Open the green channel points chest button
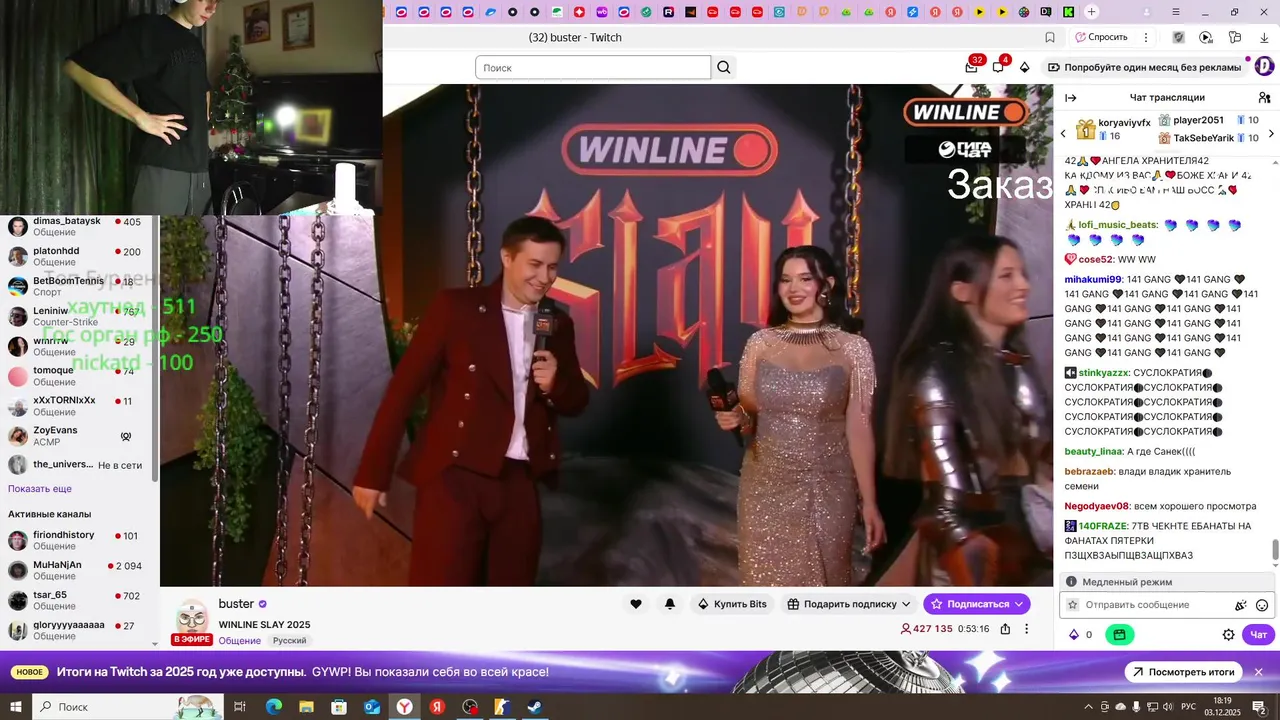The width and height of the screenshot is (1280, 720). tap(1119, 634)
